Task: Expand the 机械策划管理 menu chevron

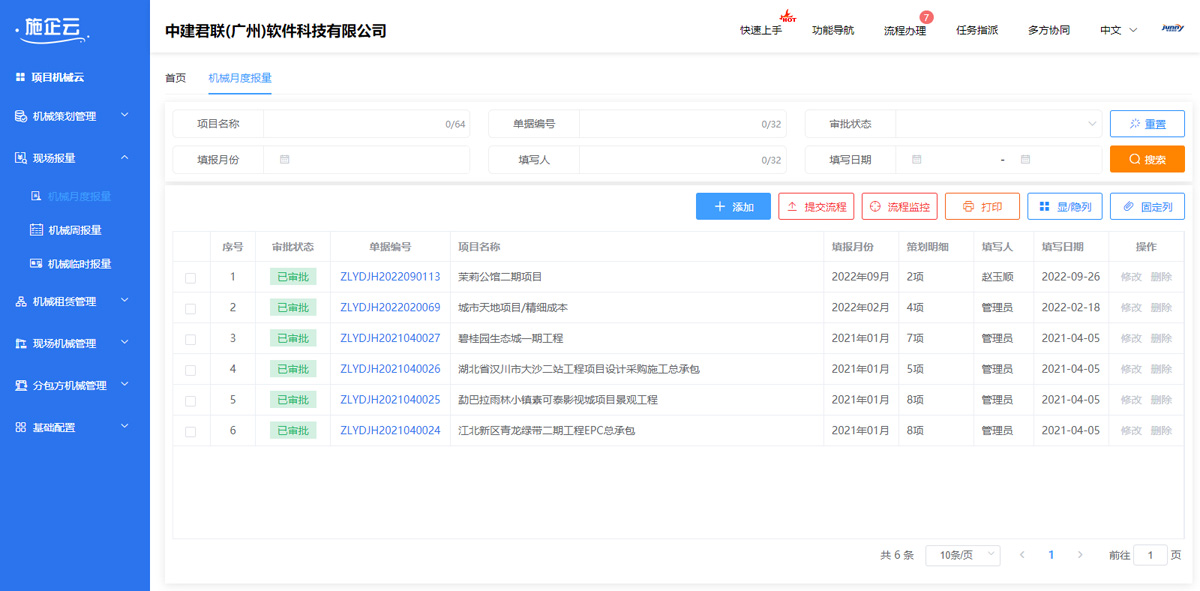Action: click(125, 115)
